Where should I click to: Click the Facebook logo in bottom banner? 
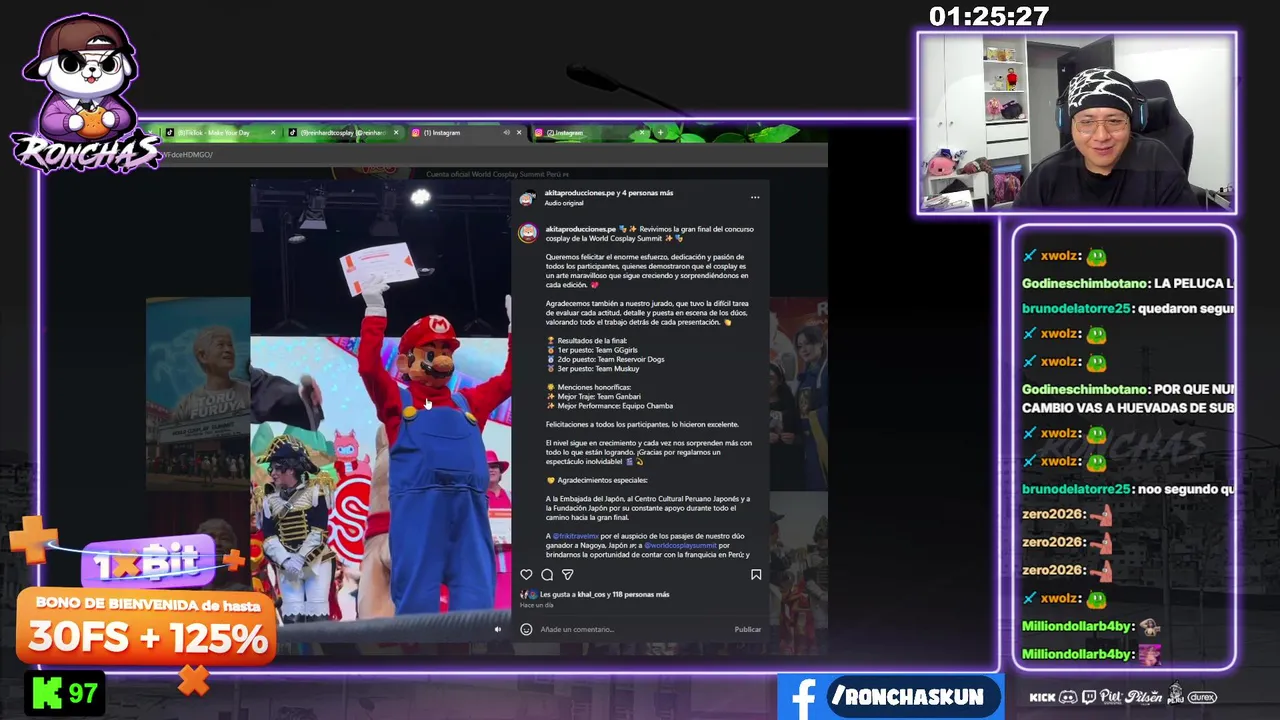click(x=803, y=699)
